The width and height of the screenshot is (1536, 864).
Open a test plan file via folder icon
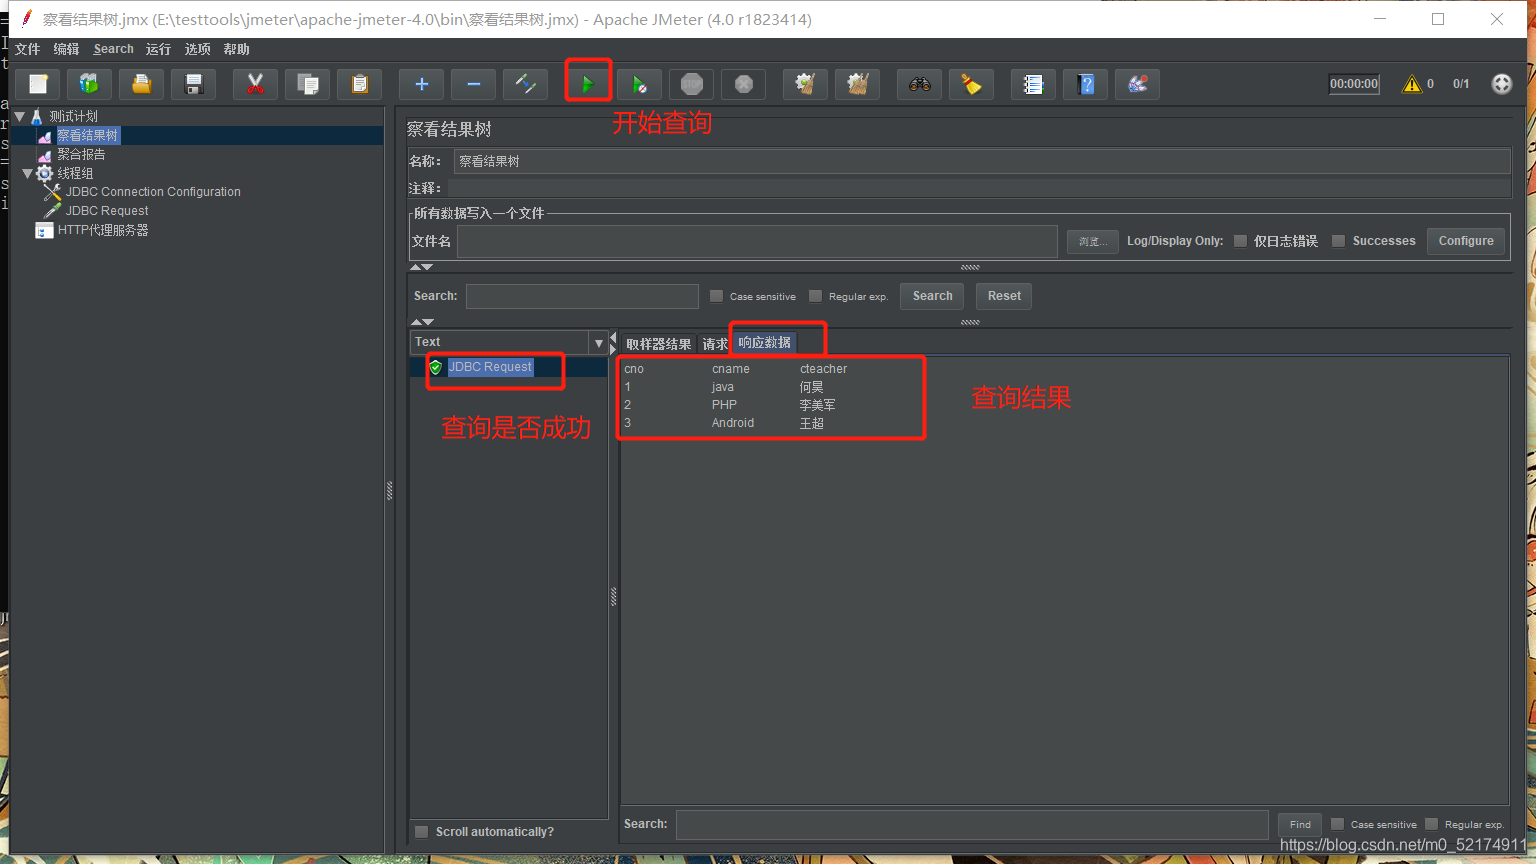coord(142,85)
